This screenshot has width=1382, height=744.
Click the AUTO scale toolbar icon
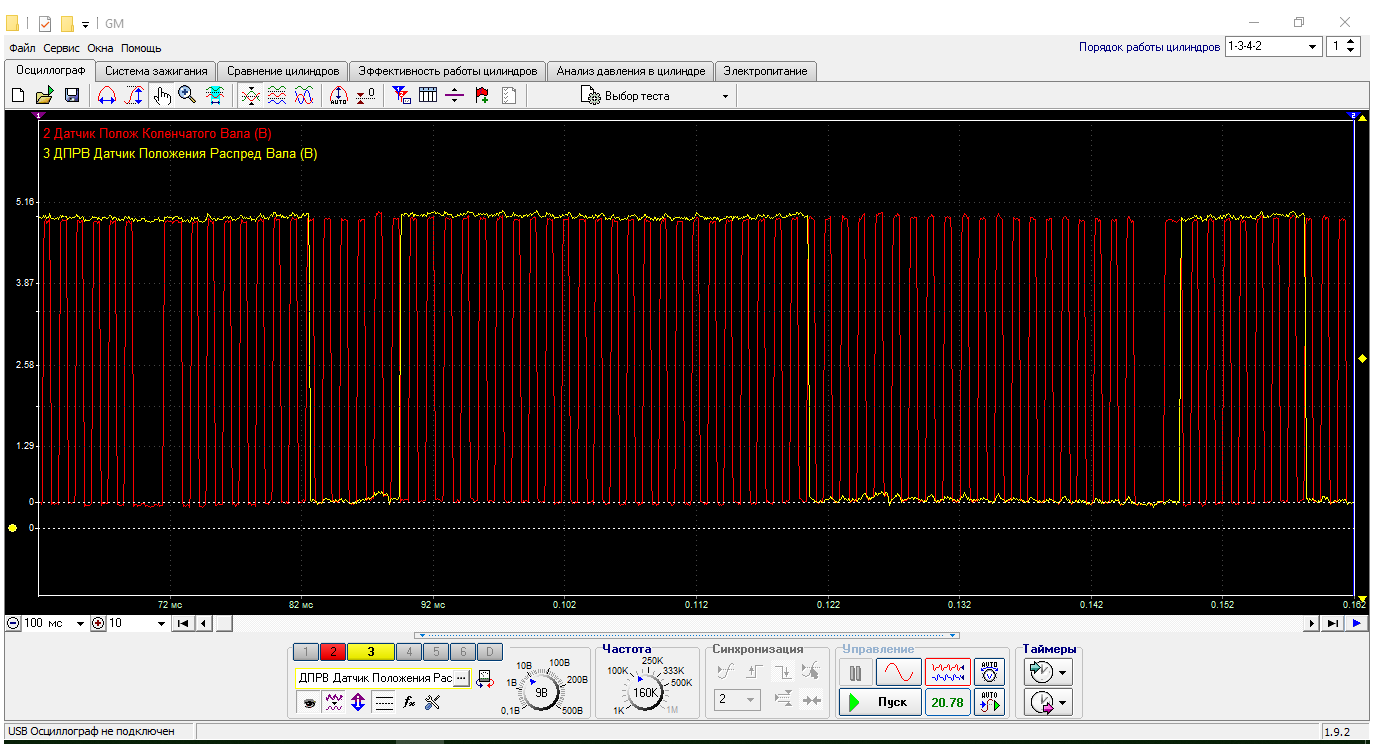[x=339, y=95]
